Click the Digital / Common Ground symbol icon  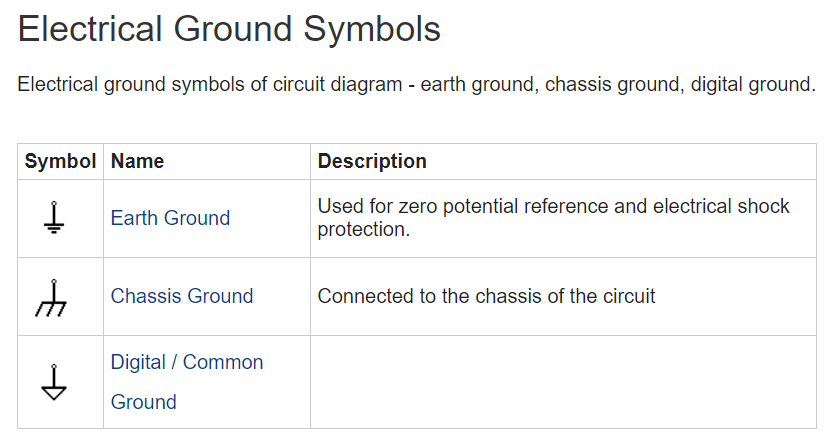pos(55,382)
